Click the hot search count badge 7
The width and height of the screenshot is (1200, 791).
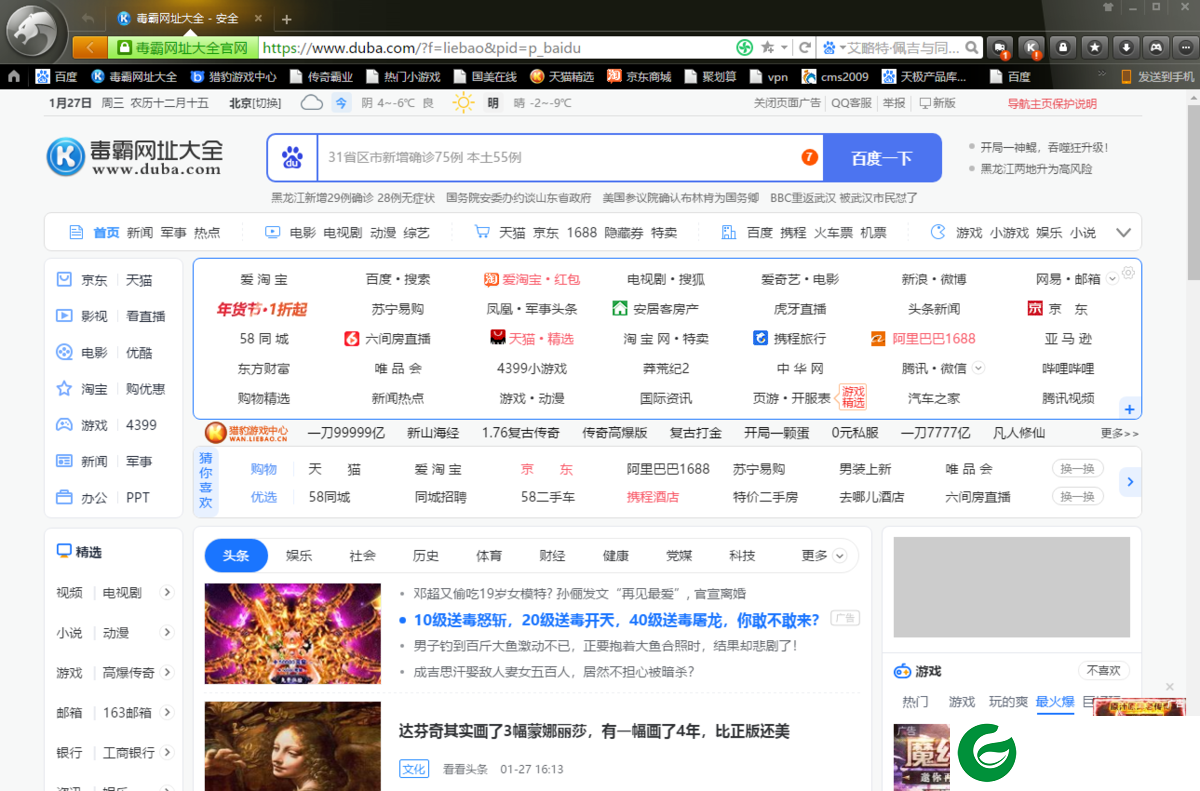point(809,157)
